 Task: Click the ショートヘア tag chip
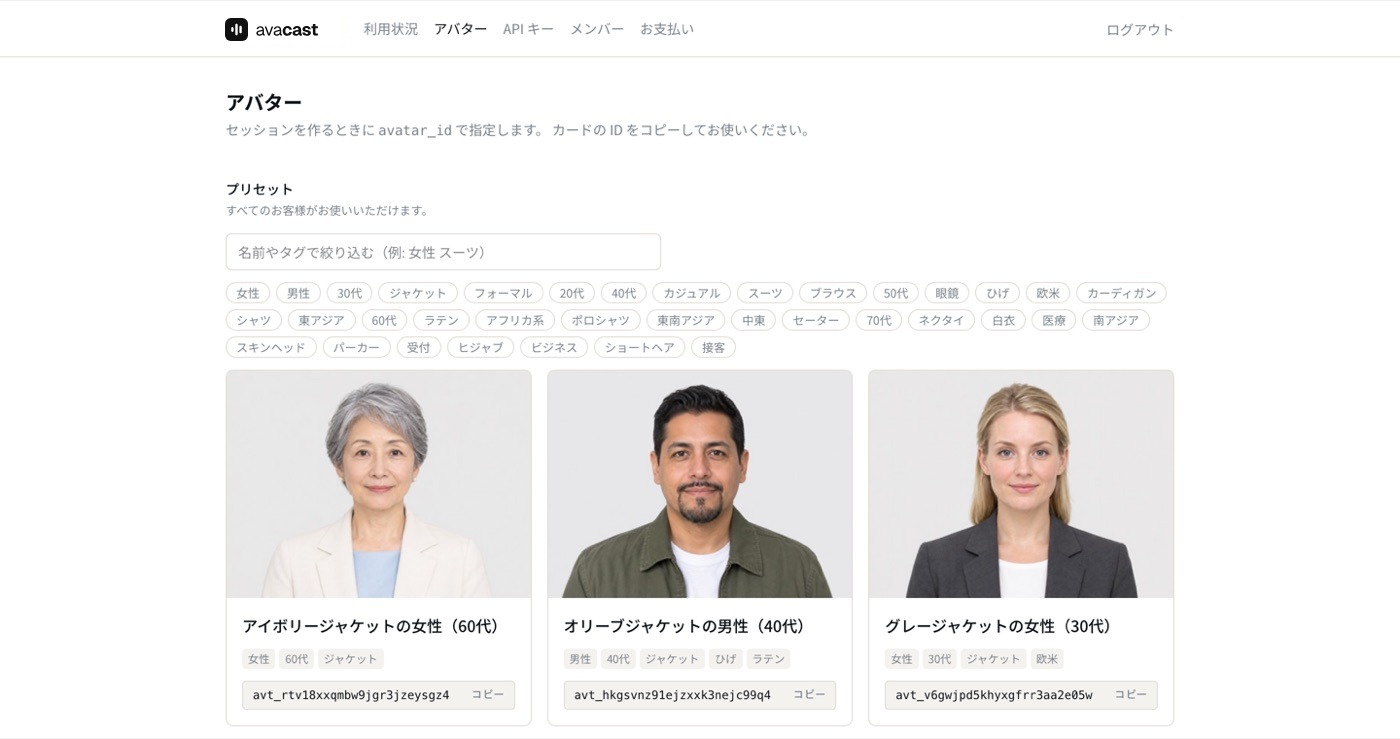click(x=639, y=347)
